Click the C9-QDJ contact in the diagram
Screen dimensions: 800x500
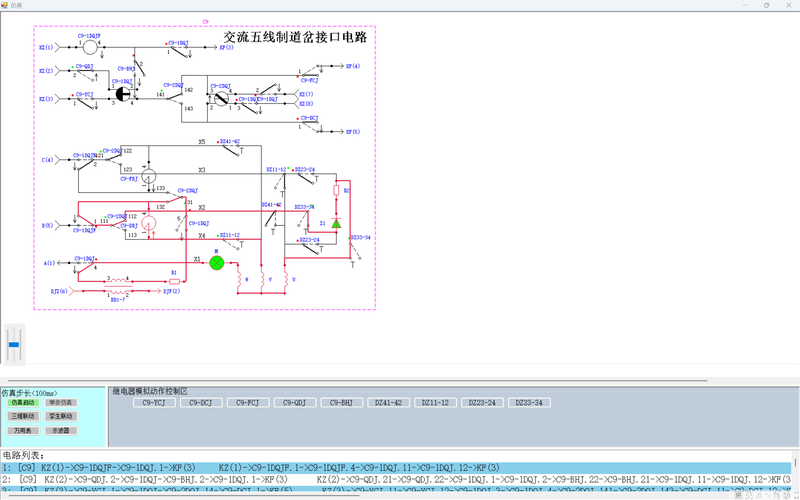(85, 73)
